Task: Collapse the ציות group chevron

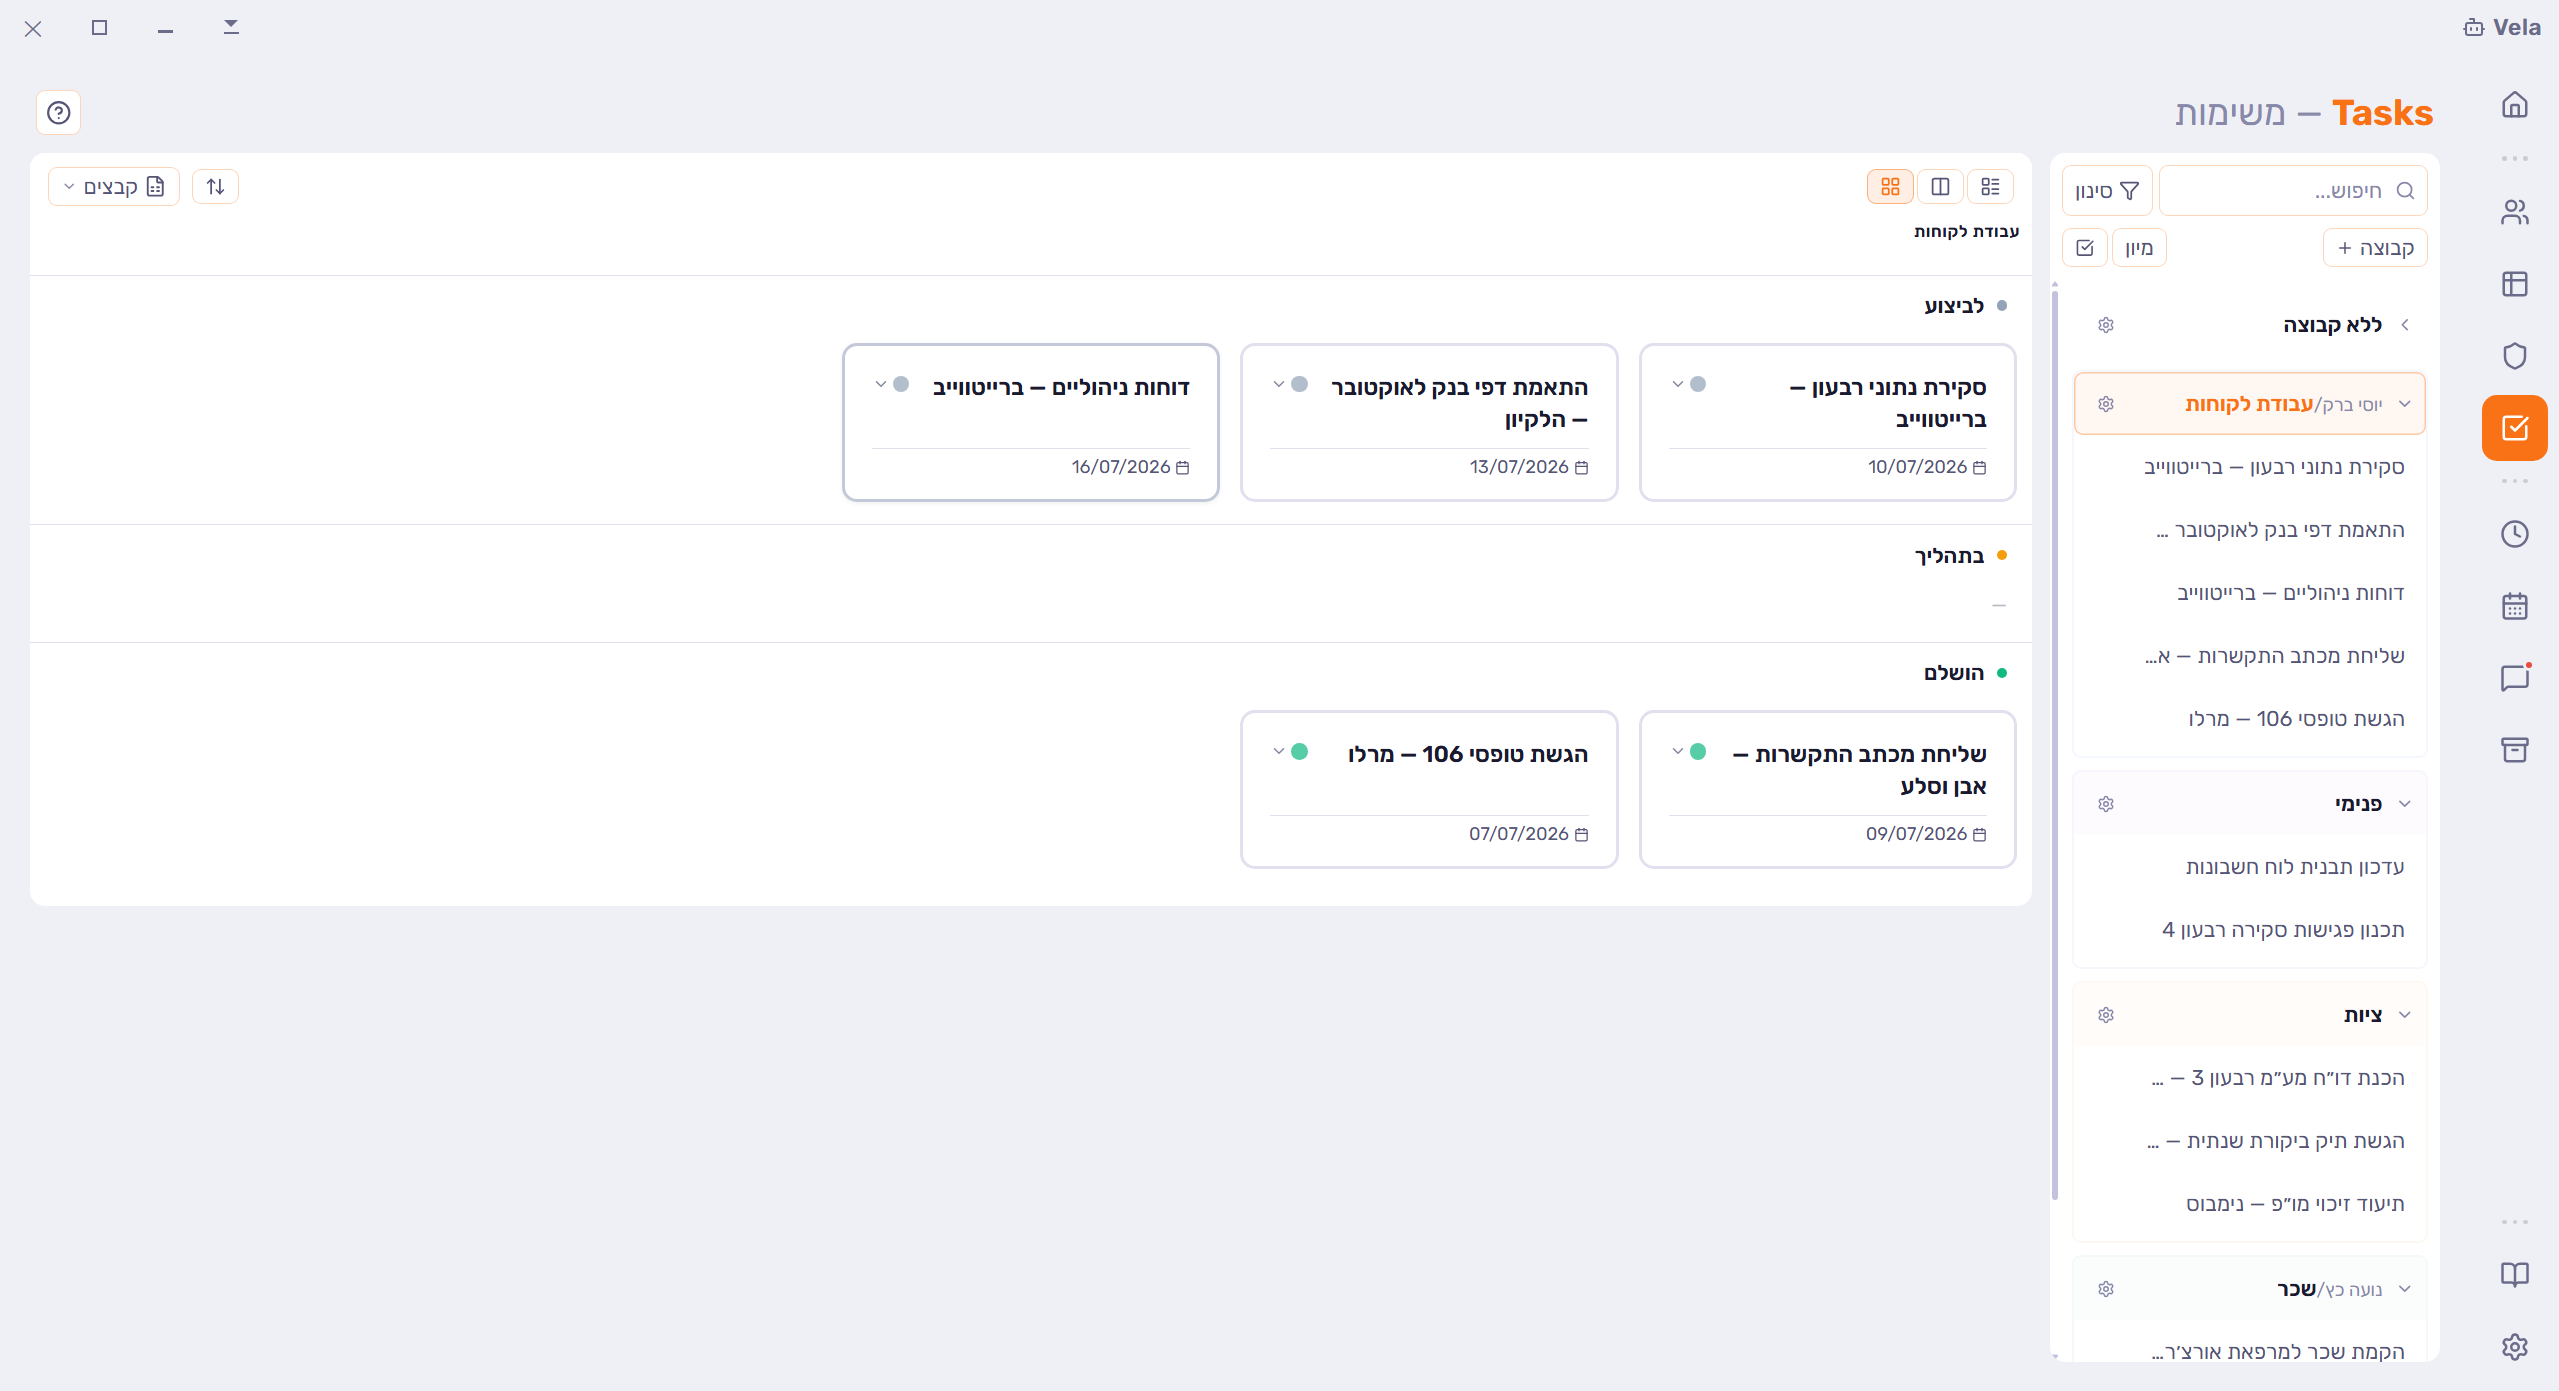Action: tap(2404, 1015)
